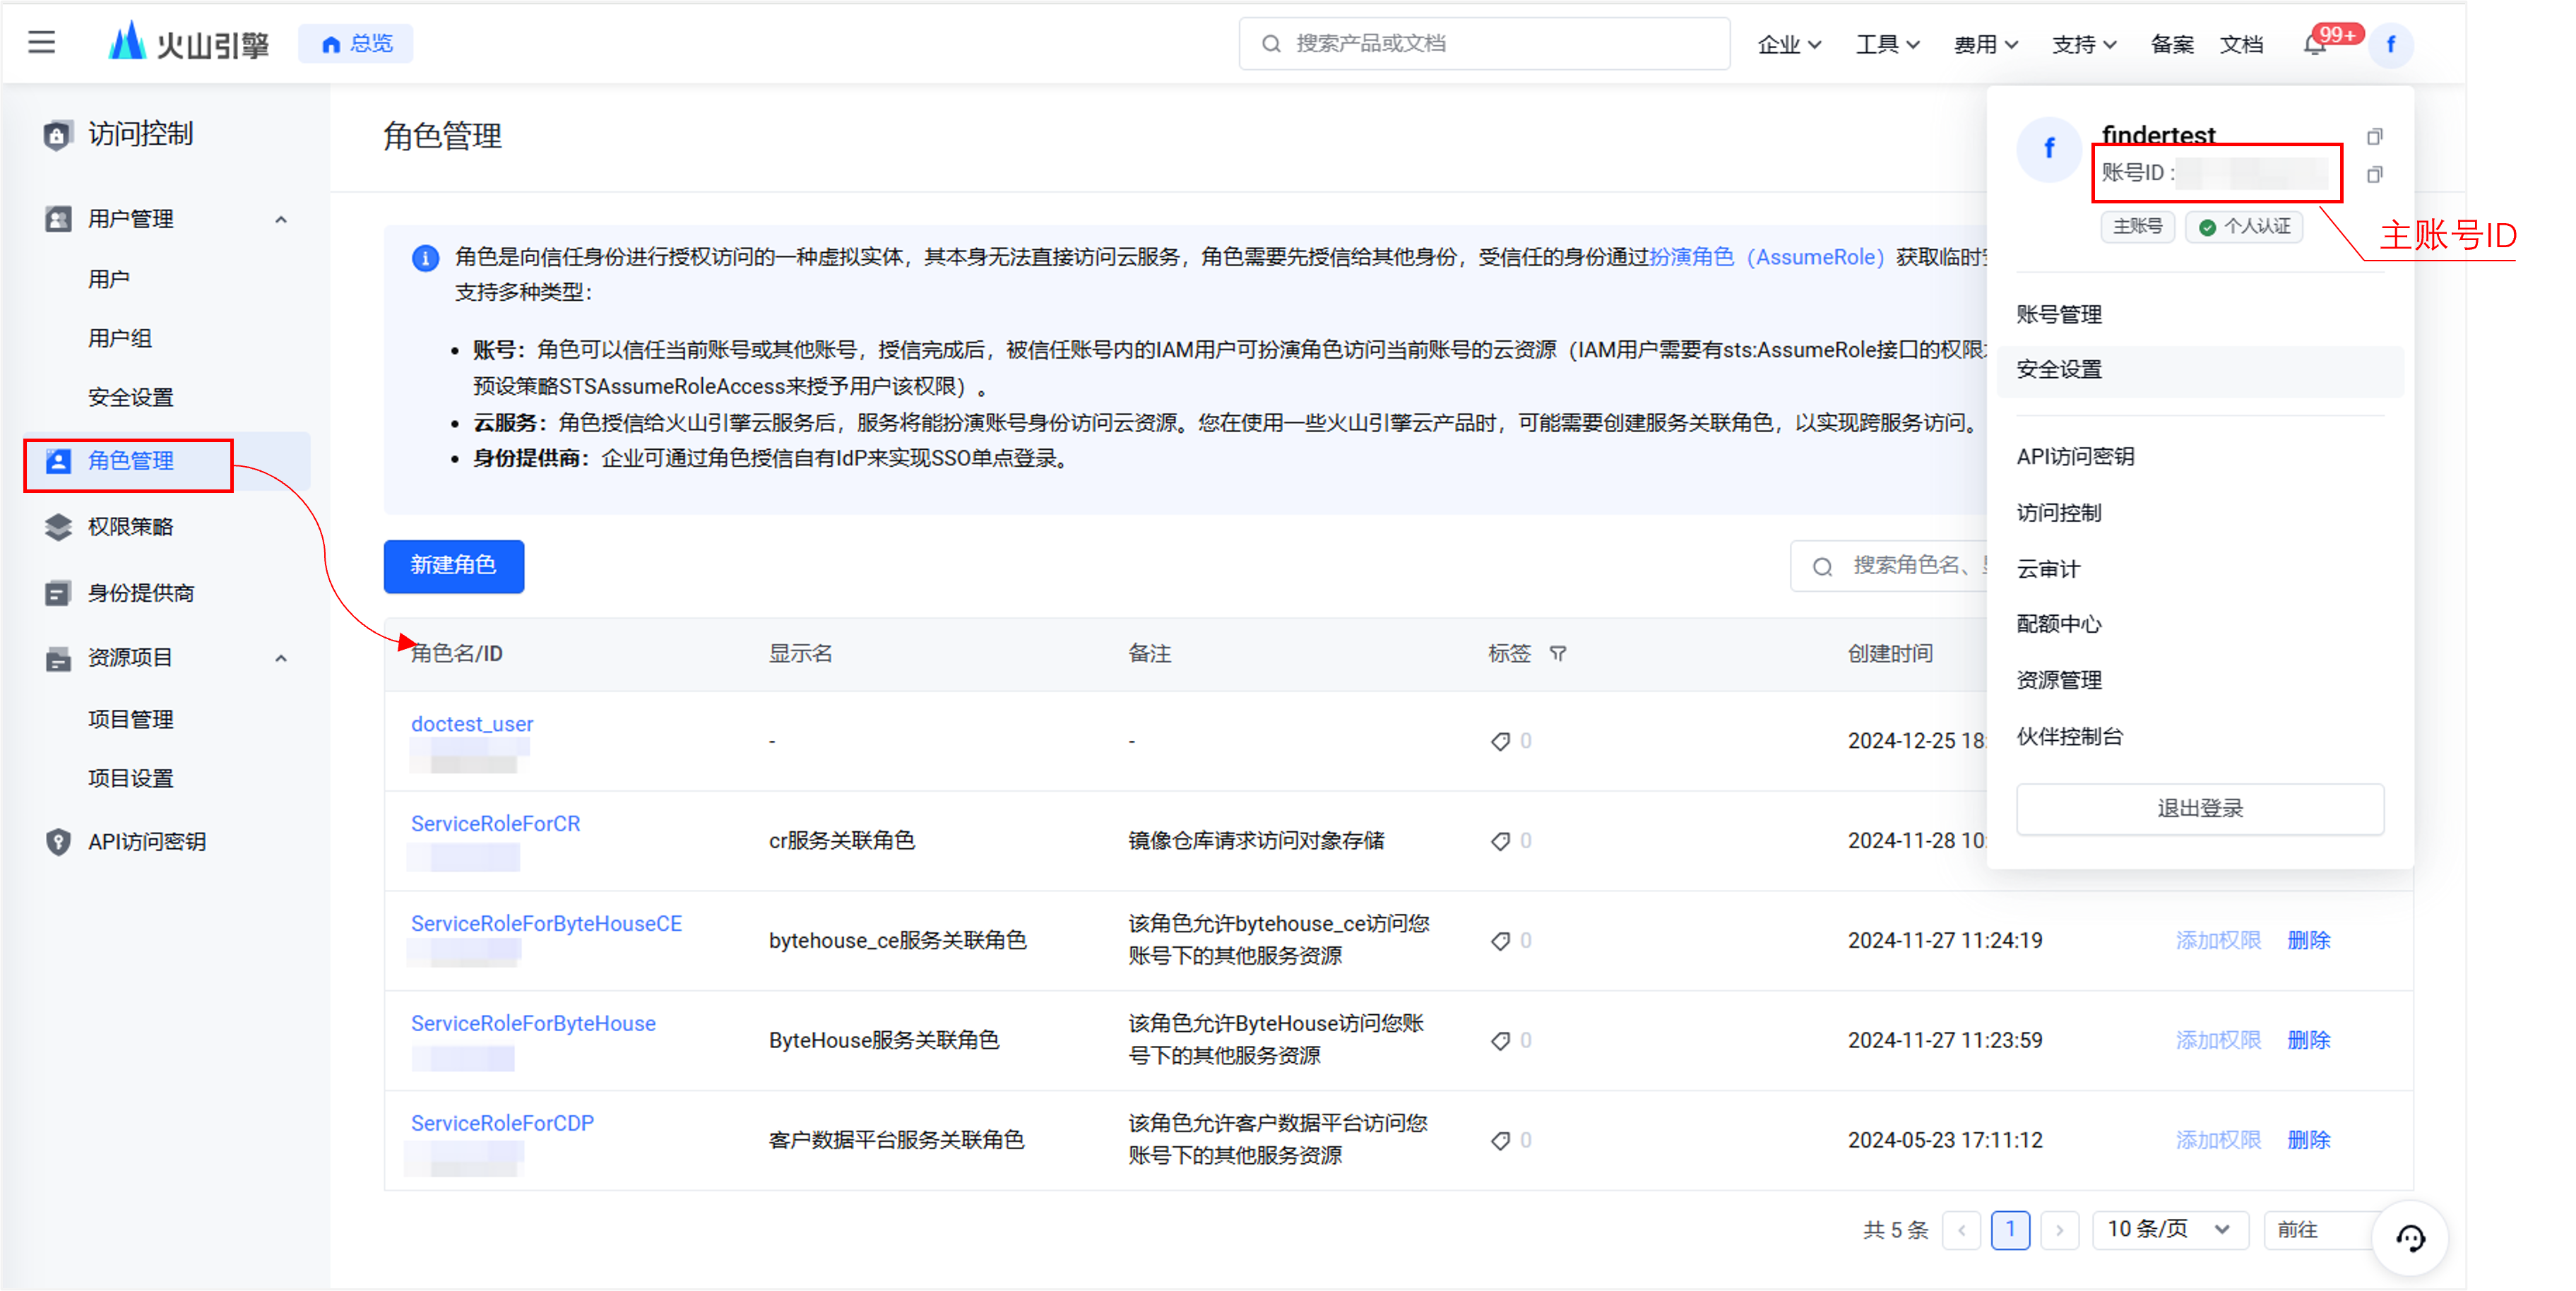2576x1291 pixels.
Task: Click the 身份提供商 sidebar icon
Action: tap(58, 593)
